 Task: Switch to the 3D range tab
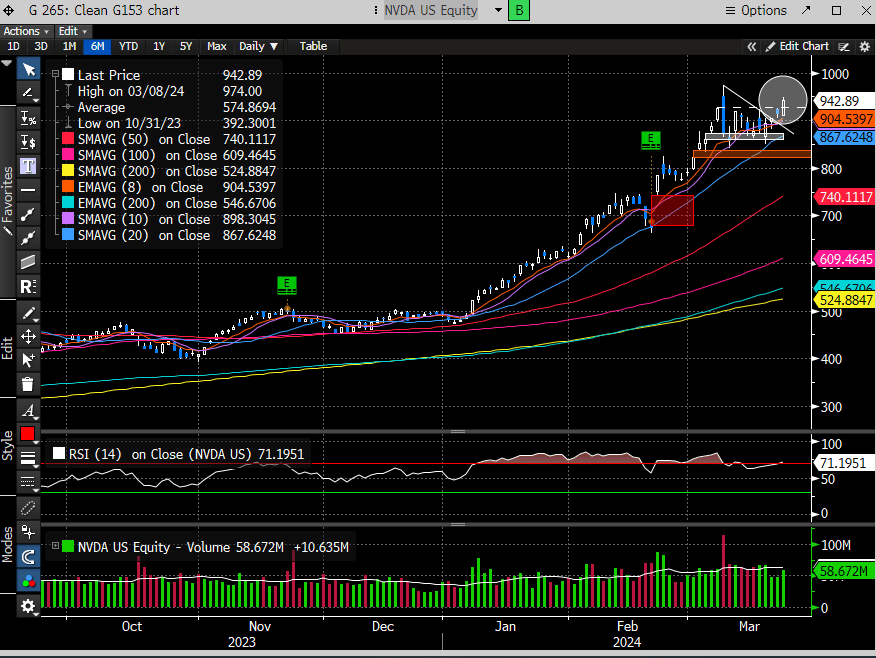click(x=41, y=46)
